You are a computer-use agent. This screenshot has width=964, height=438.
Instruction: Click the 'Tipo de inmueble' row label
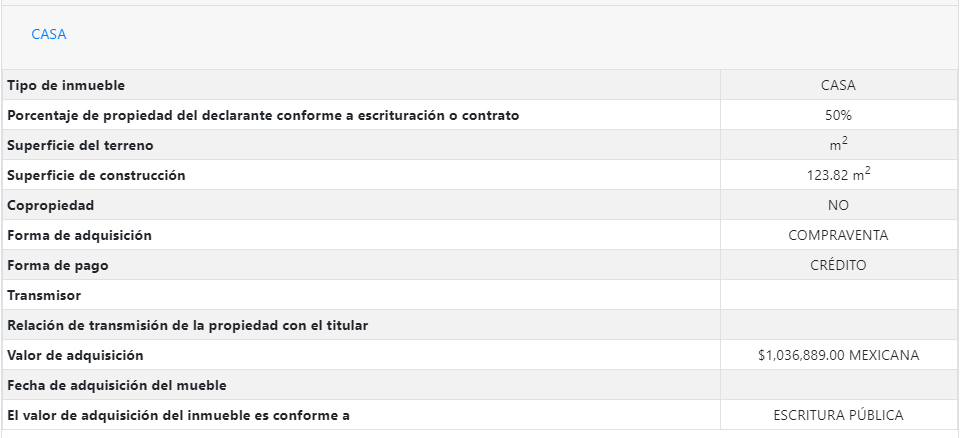click(x=66, y=86)
